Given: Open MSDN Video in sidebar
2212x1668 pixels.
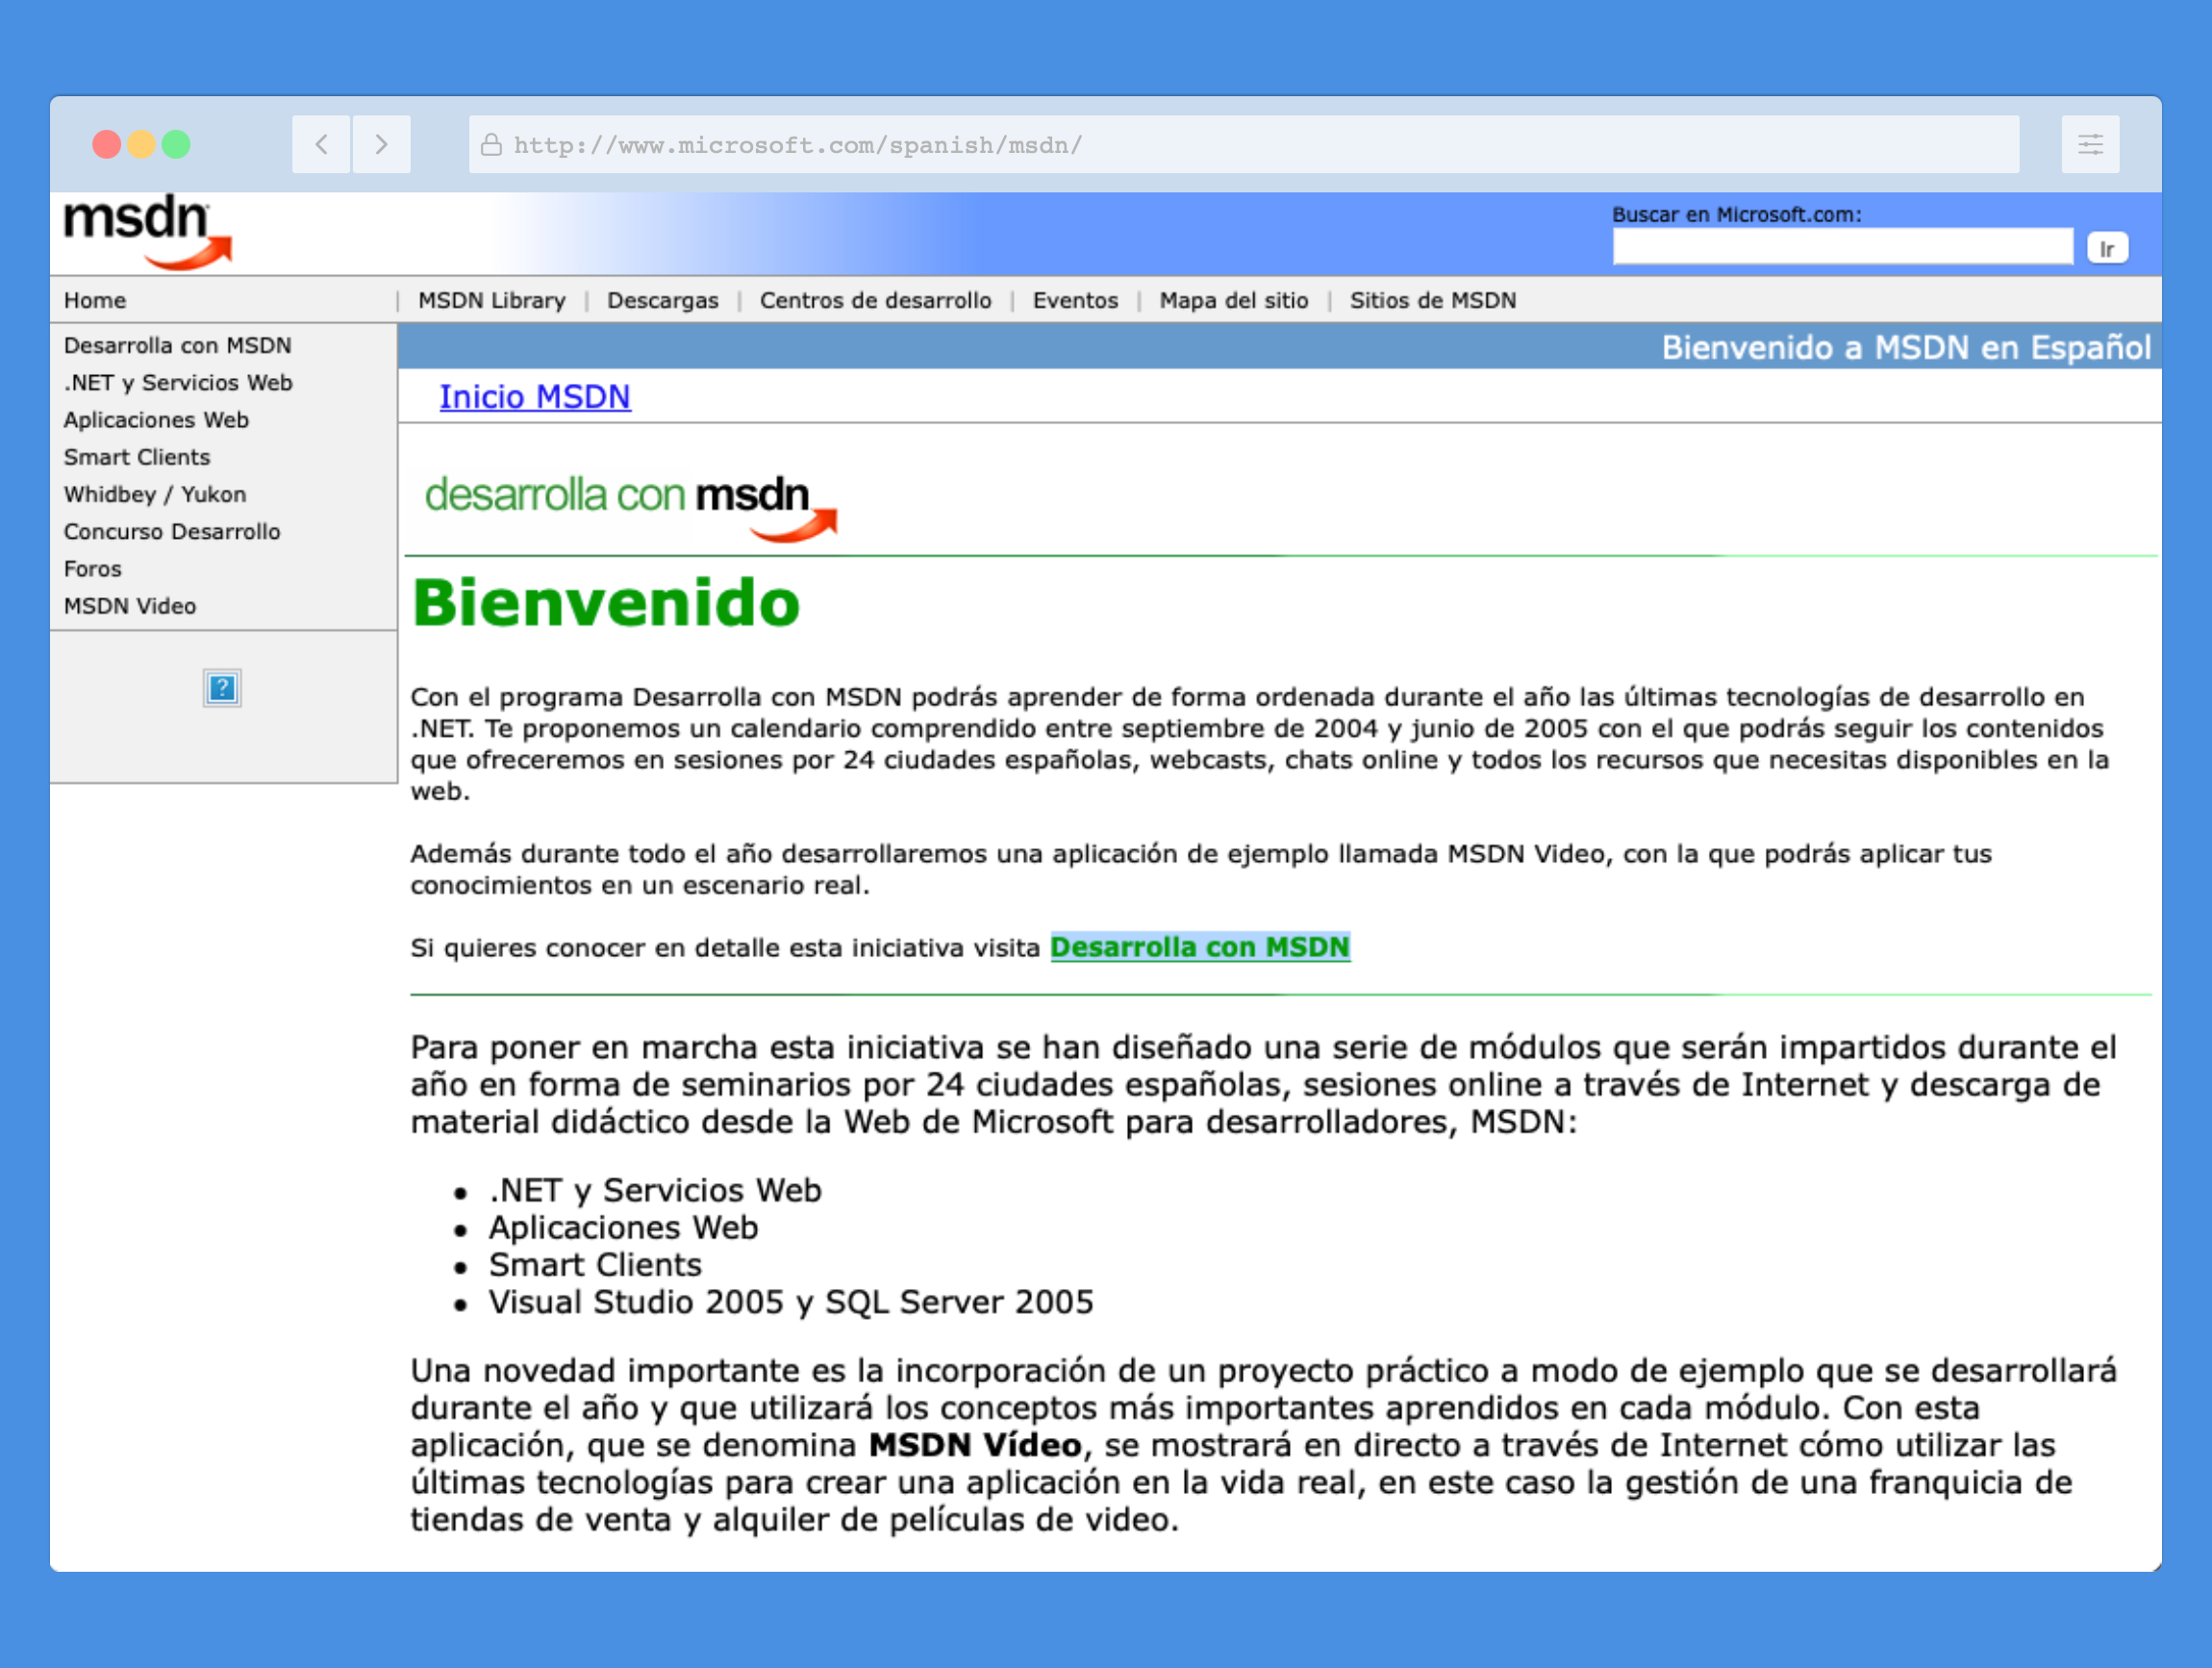Looking at the screenshot, I should click(130, 605).
